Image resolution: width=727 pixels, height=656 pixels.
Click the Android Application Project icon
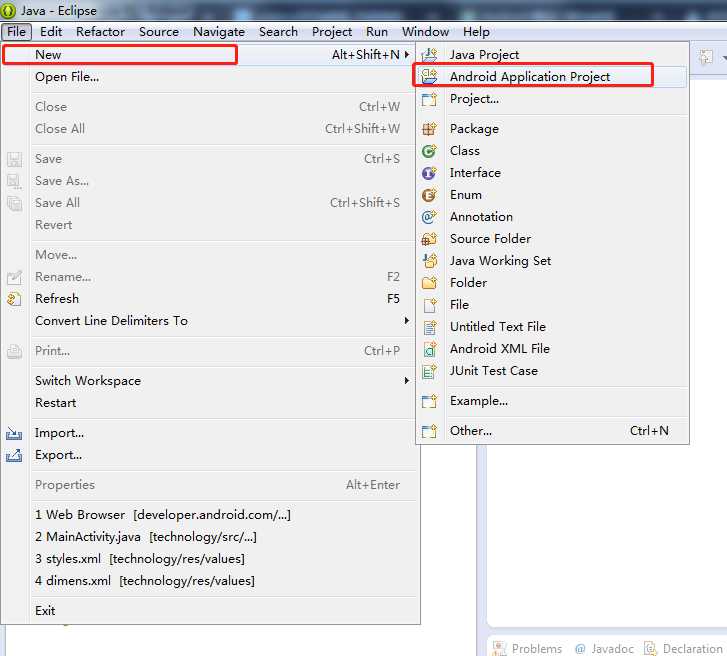(x=429, y=76)
